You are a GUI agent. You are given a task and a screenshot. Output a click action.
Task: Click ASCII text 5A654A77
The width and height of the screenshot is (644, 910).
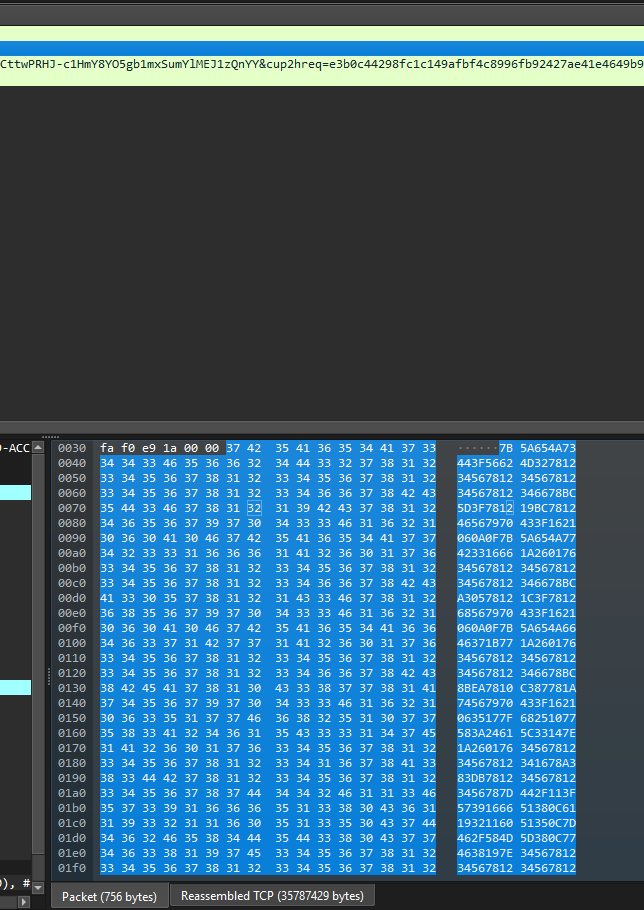pos(548,538)
